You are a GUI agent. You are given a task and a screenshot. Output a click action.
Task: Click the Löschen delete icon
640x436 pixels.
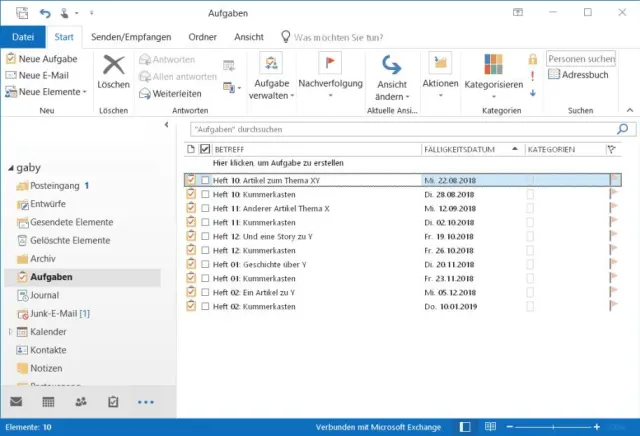click(x=114, y=69)
